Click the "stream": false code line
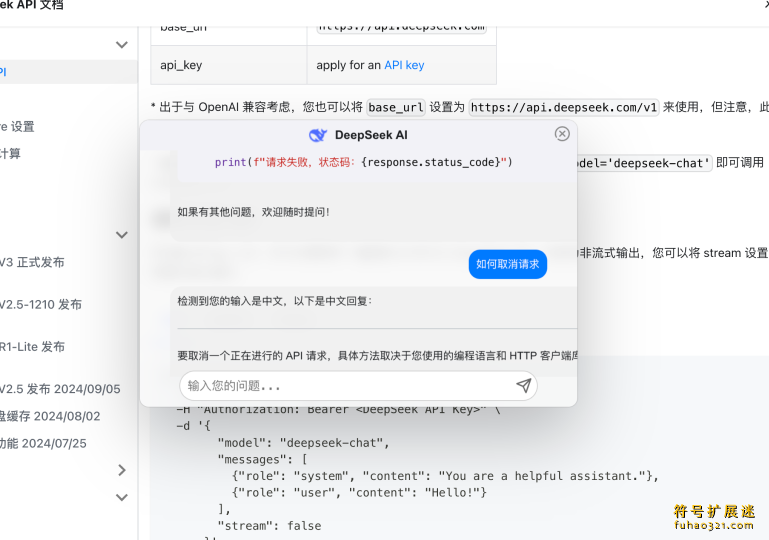Image resolution: width=769 pixels, height=540 pixels. click(269, 526)
